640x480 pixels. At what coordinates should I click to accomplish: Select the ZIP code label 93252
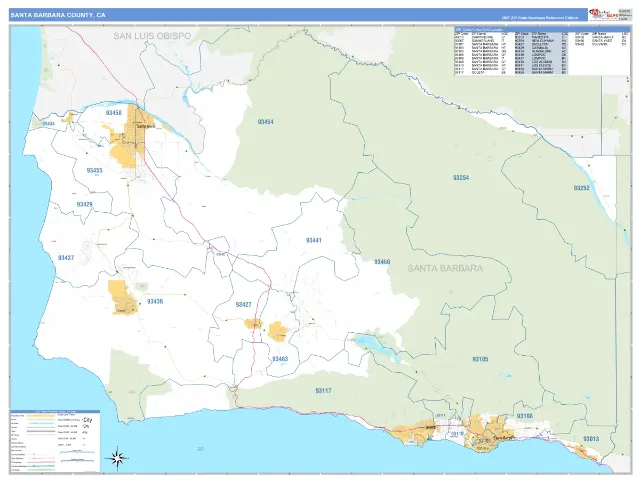coord(581,188)
